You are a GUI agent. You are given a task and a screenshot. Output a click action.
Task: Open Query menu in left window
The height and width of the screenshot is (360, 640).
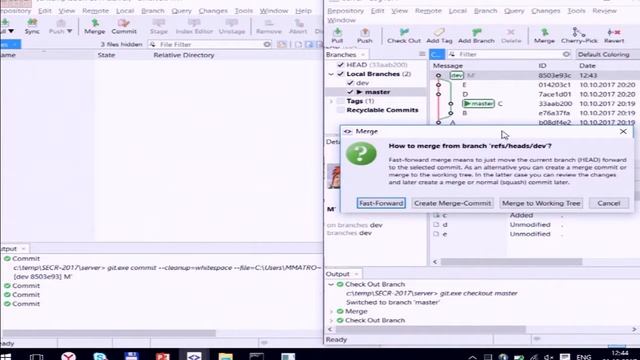[x=181, y=11]
